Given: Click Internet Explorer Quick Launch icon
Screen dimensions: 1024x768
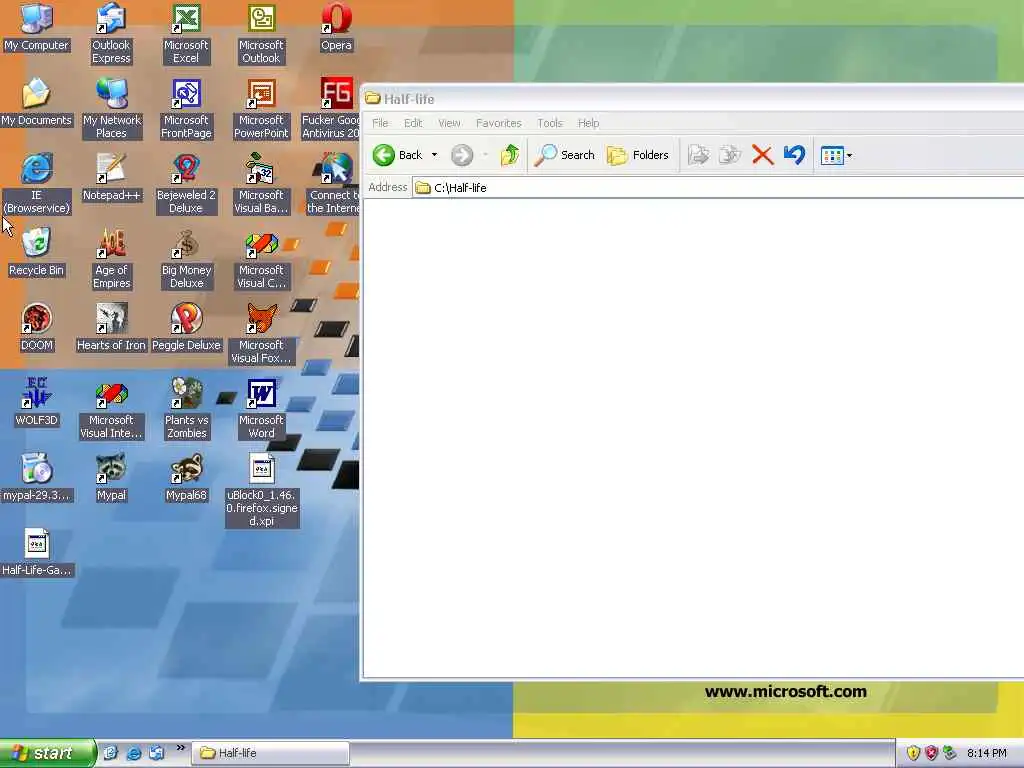Looking at the screenshot, I should point(133,753).
